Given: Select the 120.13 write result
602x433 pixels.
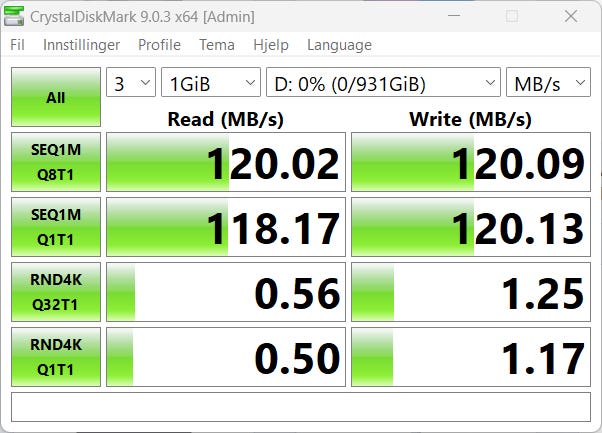Looking at the screenshot, I should [x=471, y=227].
